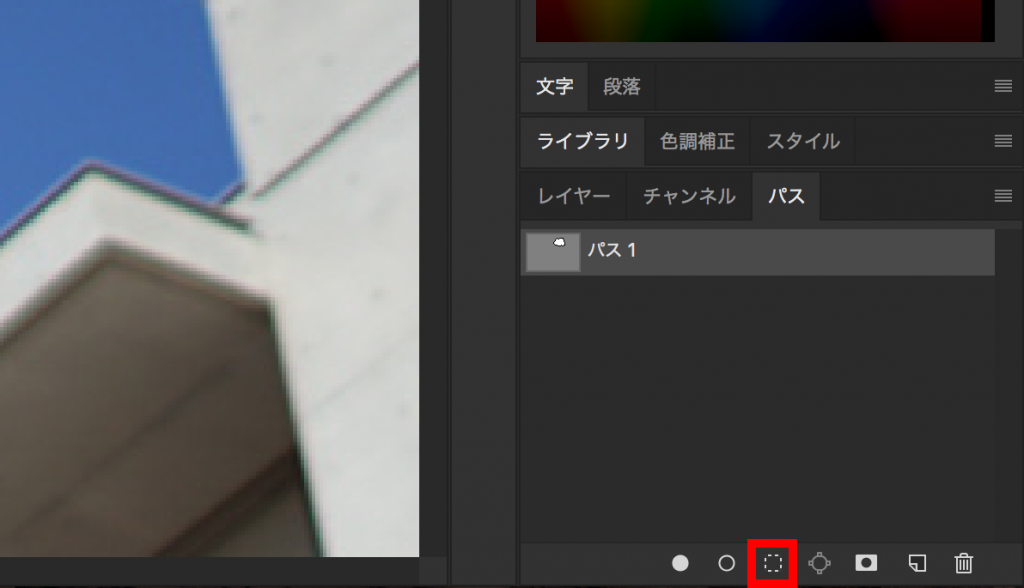
Task: Pick a color from the color spectrum
Action: (x=765, y=21)
